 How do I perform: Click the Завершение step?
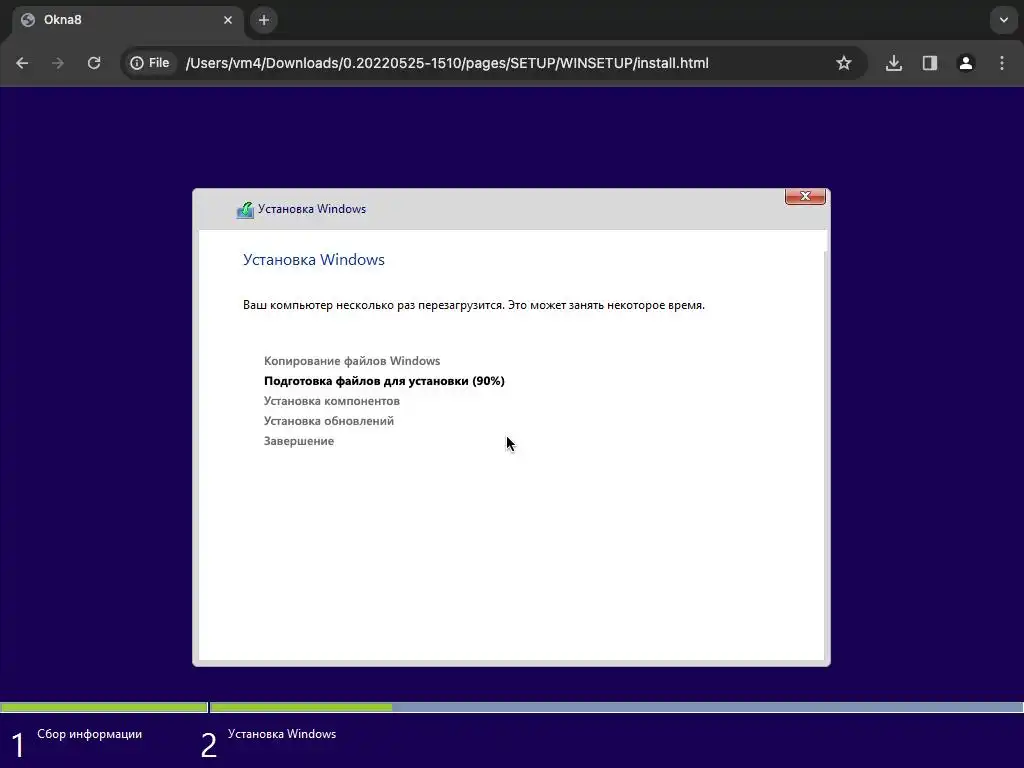299,441
